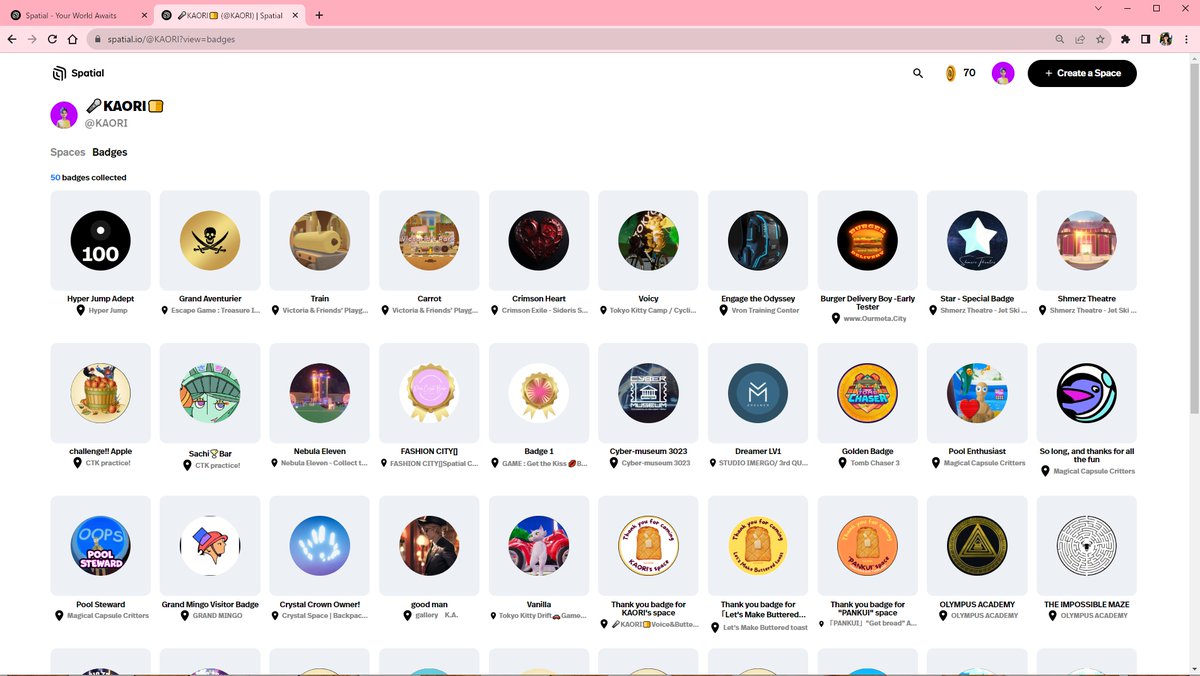Open the Grand Aventurier skull badge

pos(210,241)
